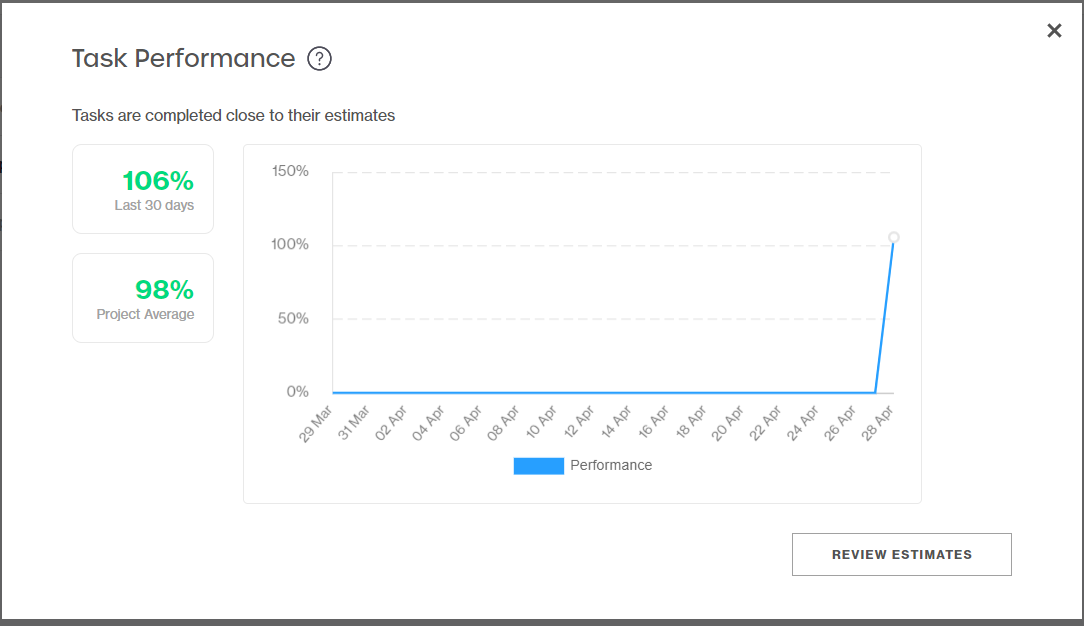This screenshot has width=1084, height=626.
Task: Click the Task Performance heading text
Action: pos(183,59)
